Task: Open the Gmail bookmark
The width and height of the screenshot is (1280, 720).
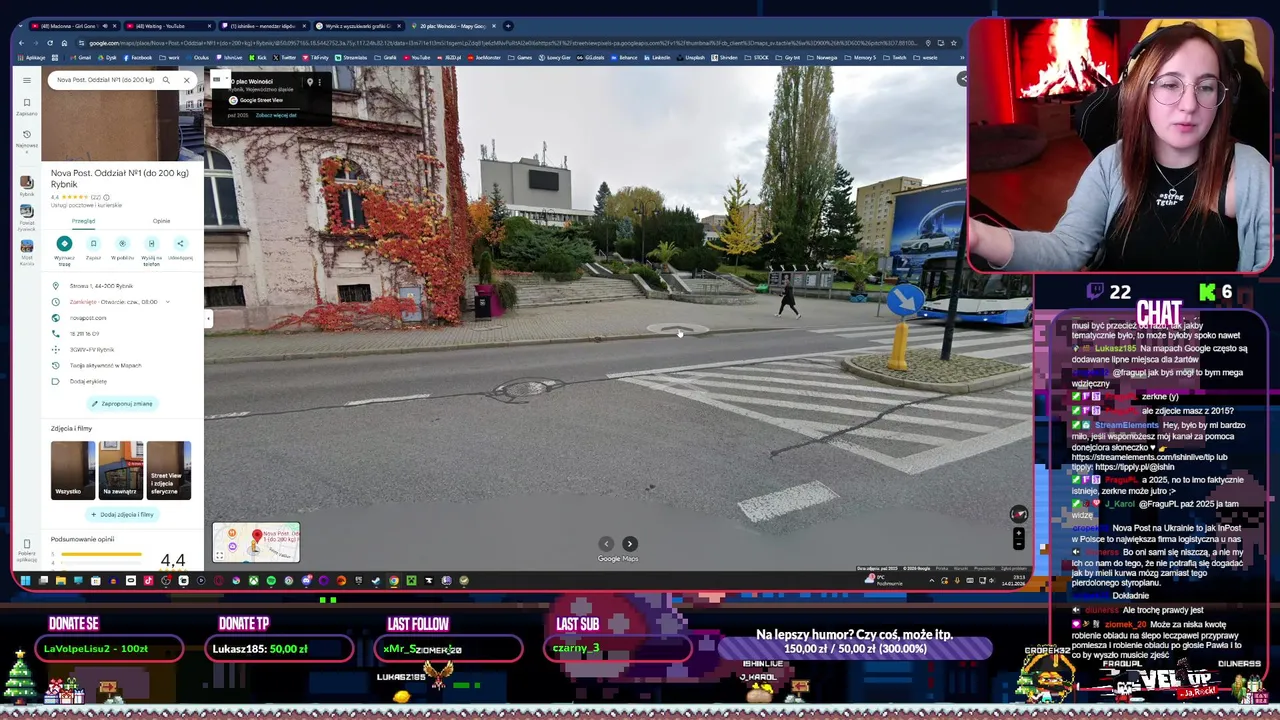Action: (x=82, y=57)
